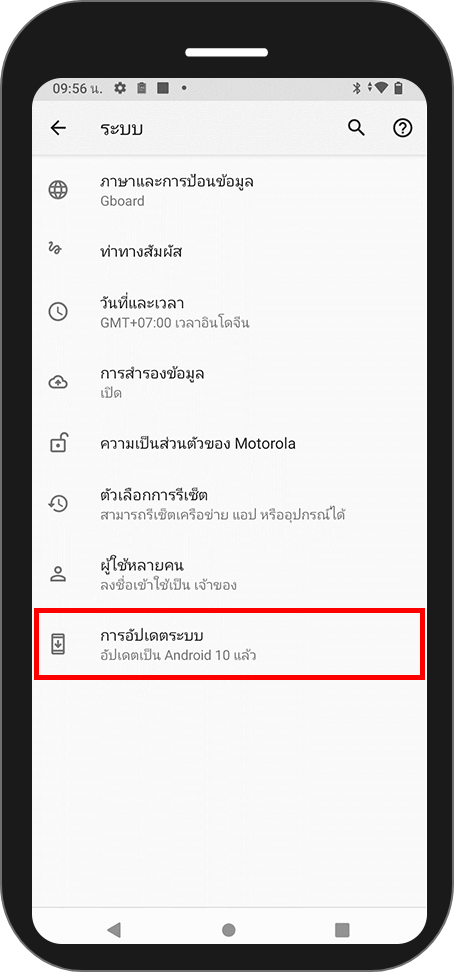
Task: Open ตัวเลือกการรีเซ็ต entry
Action: click(229, 504)
